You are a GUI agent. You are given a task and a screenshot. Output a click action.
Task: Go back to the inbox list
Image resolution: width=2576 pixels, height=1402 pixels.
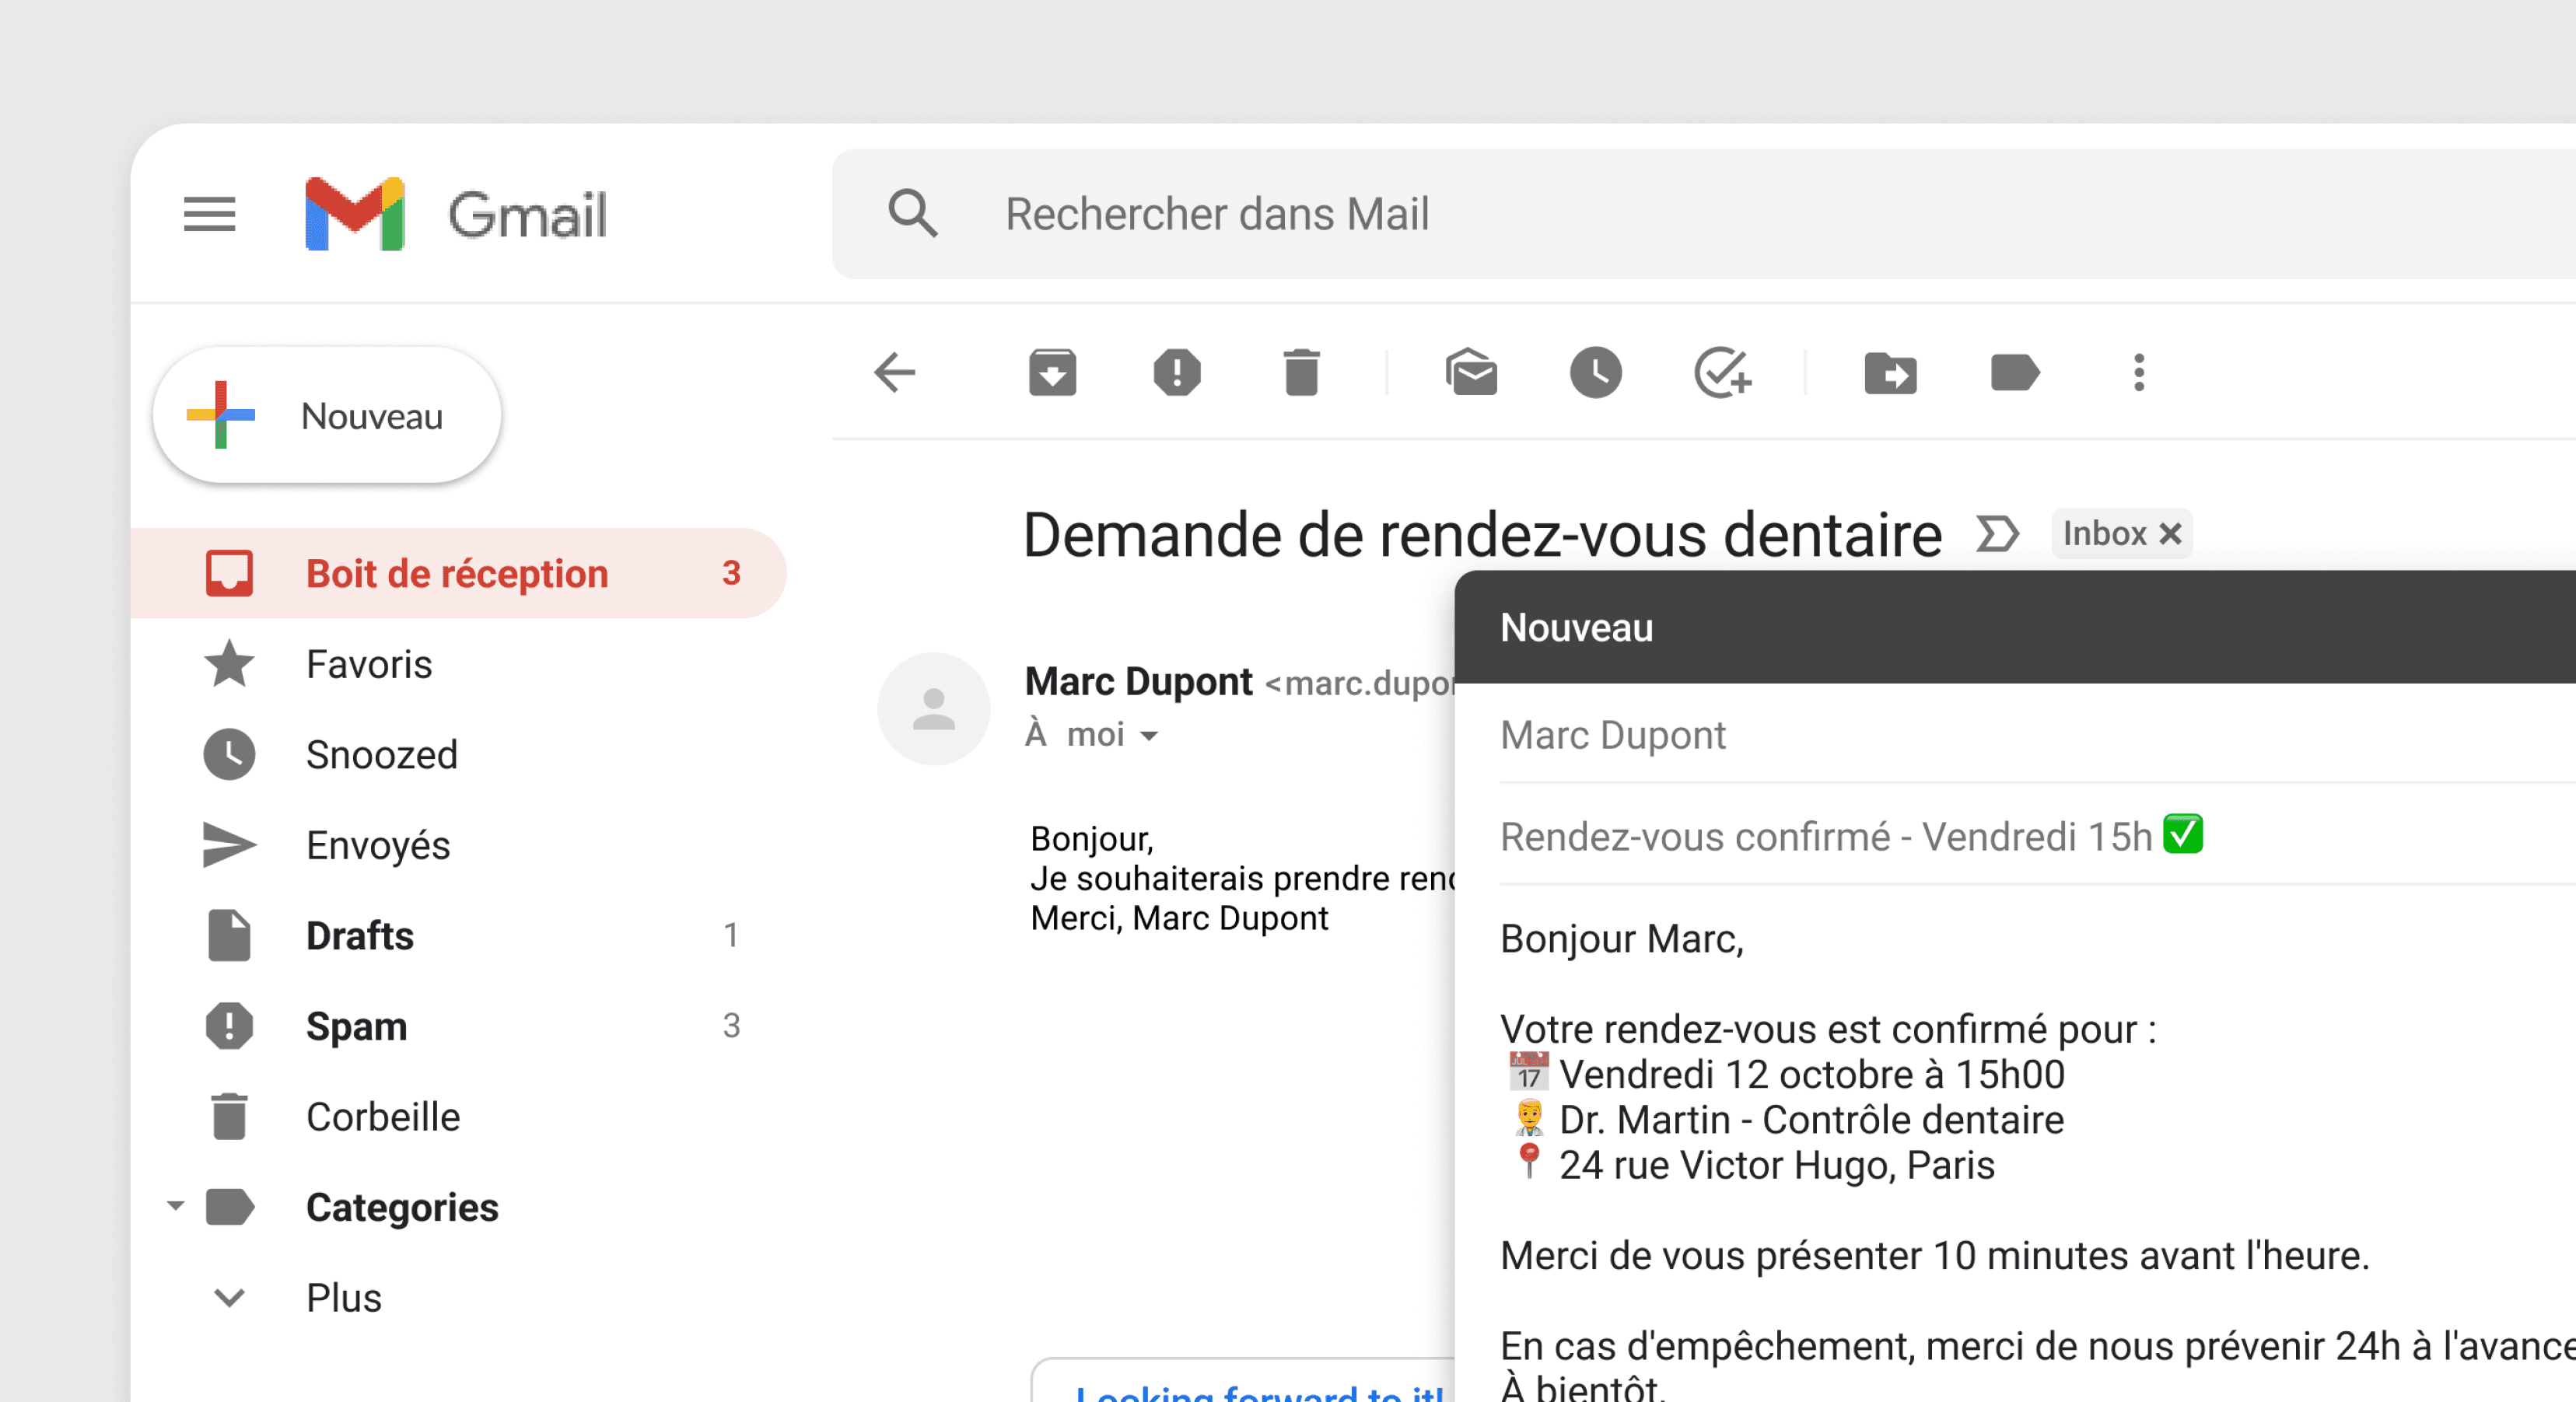pos(895,373)
